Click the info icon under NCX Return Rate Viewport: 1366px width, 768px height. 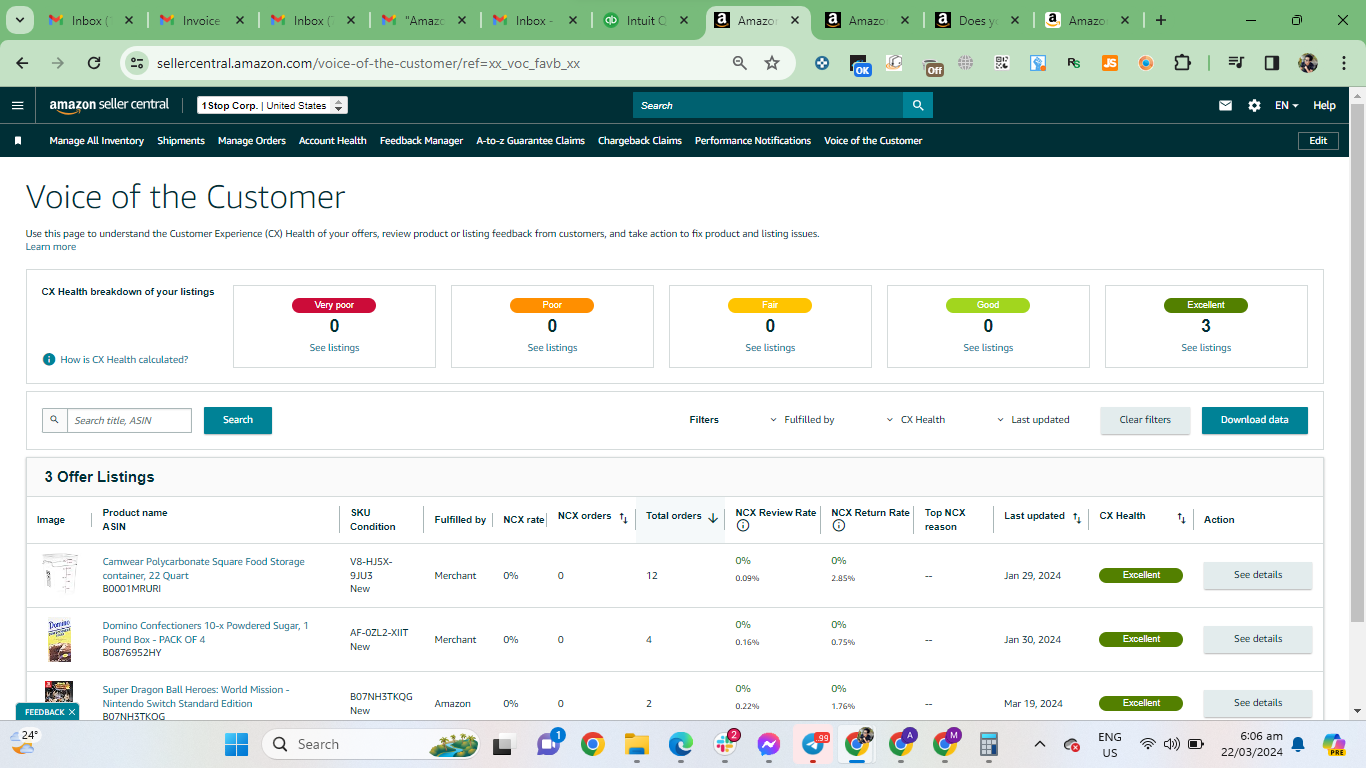coord(838,526)
